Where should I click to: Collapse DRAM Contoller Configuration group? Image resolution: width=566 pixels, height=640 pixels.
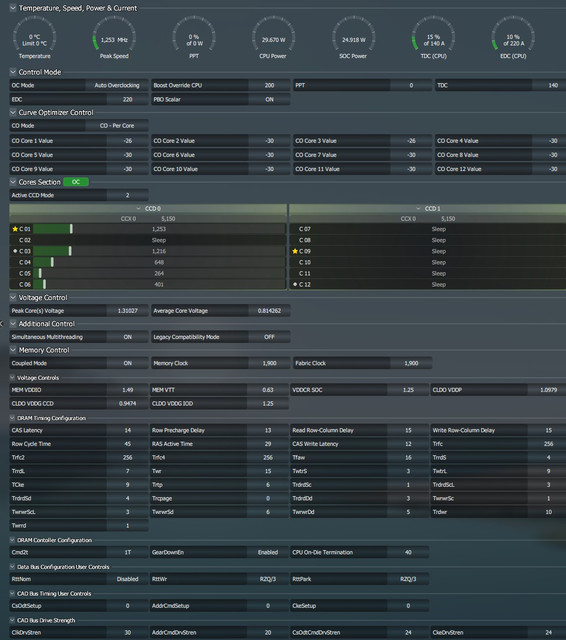(12, 540)
